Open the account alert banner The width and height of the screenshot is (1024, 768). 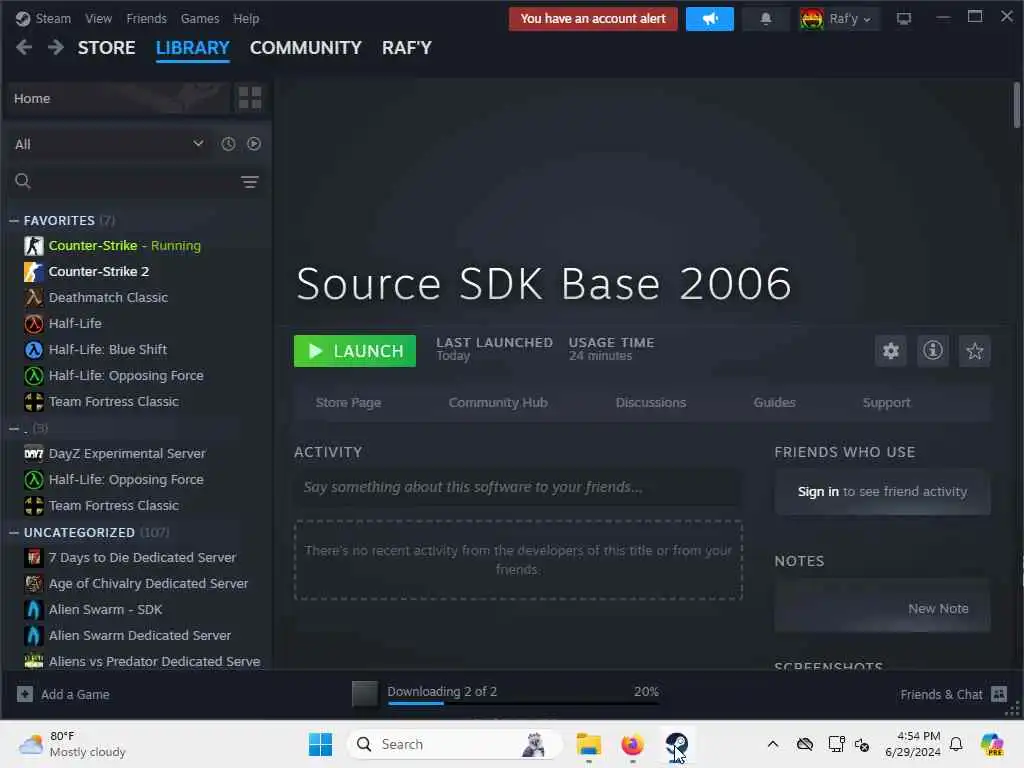click(x=593, y=19)
